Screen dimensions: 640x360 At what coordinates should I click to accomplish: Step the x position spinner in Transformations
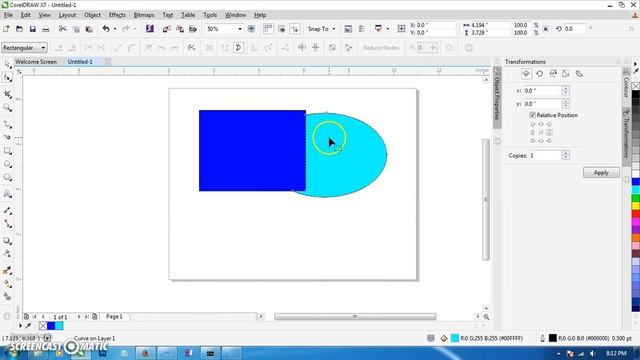pyautogui.click(x=565, y=91)
